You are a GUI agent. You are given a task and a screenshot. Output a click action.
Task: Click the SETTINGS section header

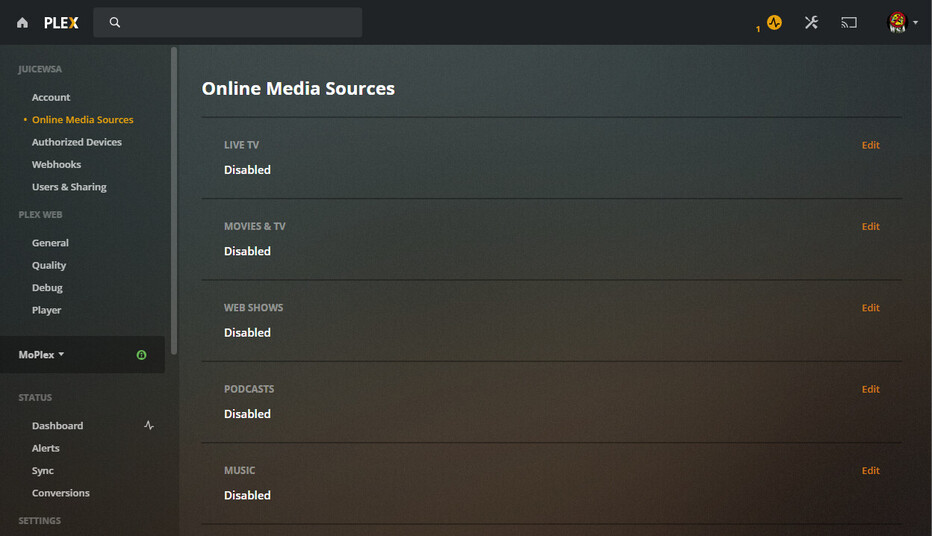tap(40, 521)
